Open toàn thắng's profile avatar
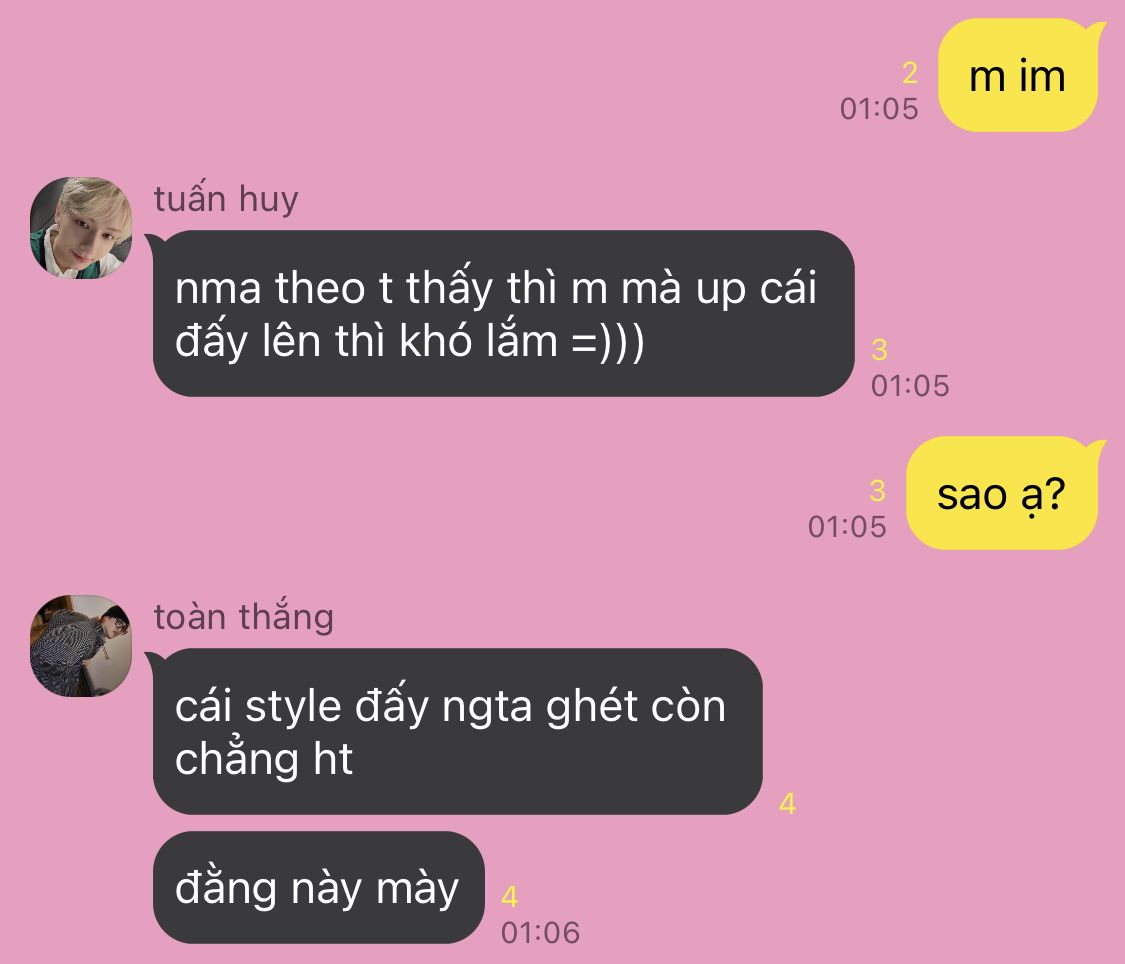Image resolution: width=1125 pixels, height=964 pixels. tap(81, 646)
